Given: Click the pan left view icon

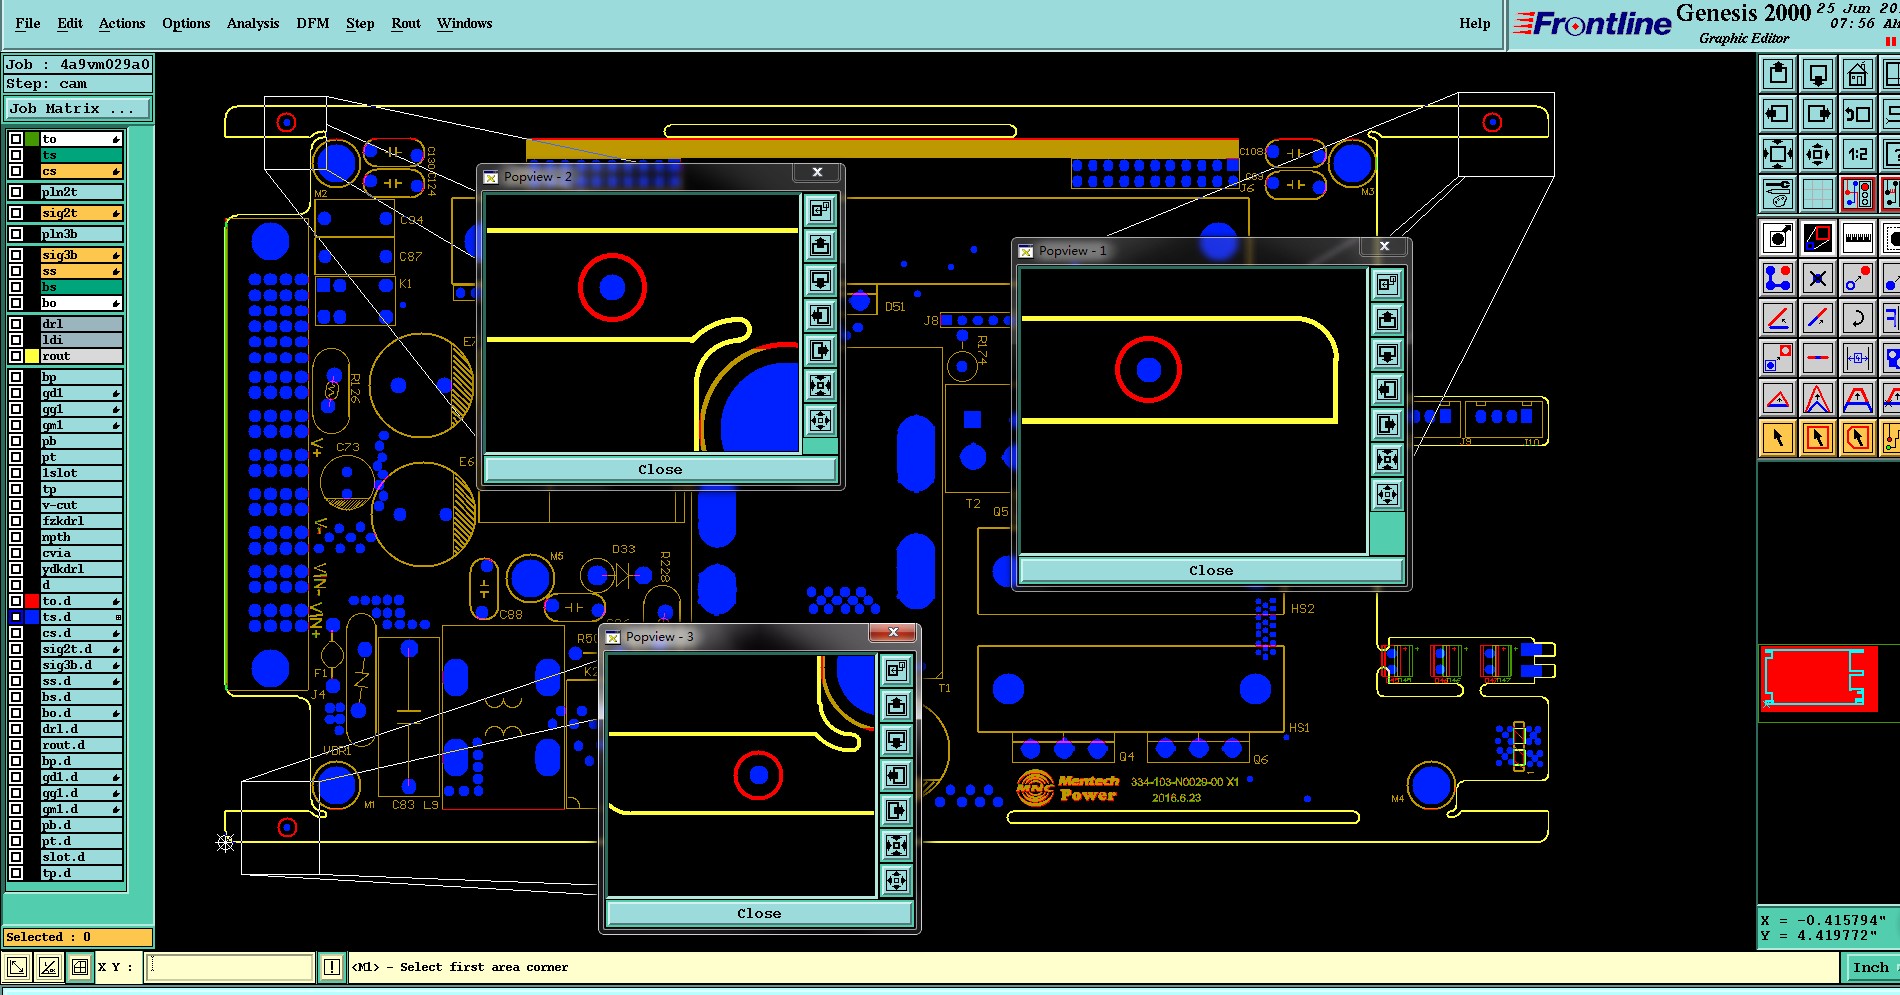Looking at the screenshot, I should (x=1778, y=114).
